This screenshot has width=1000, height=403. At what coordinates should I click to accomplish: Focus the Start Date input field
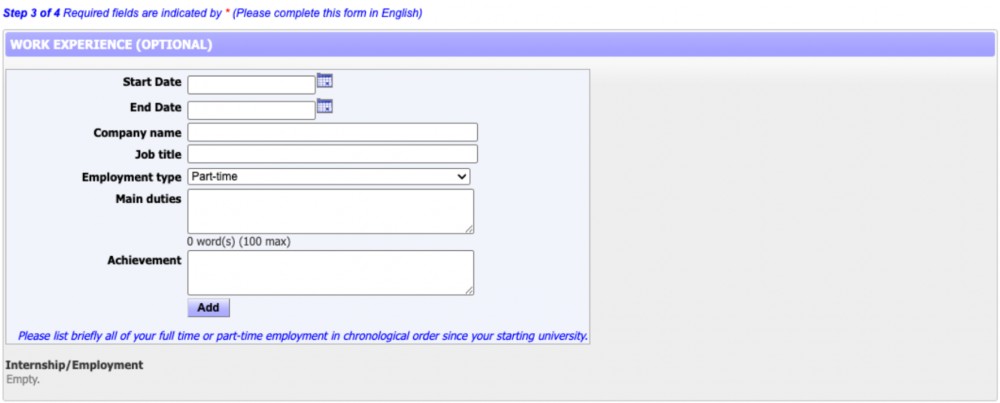click(251, 85)
